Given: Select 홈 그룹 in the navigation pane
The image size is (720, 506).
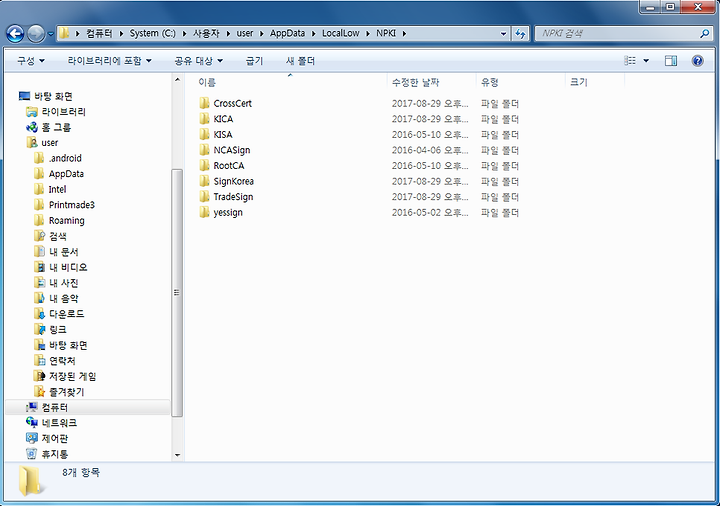Looking at the screenshot, I should [x=56, y=128].
